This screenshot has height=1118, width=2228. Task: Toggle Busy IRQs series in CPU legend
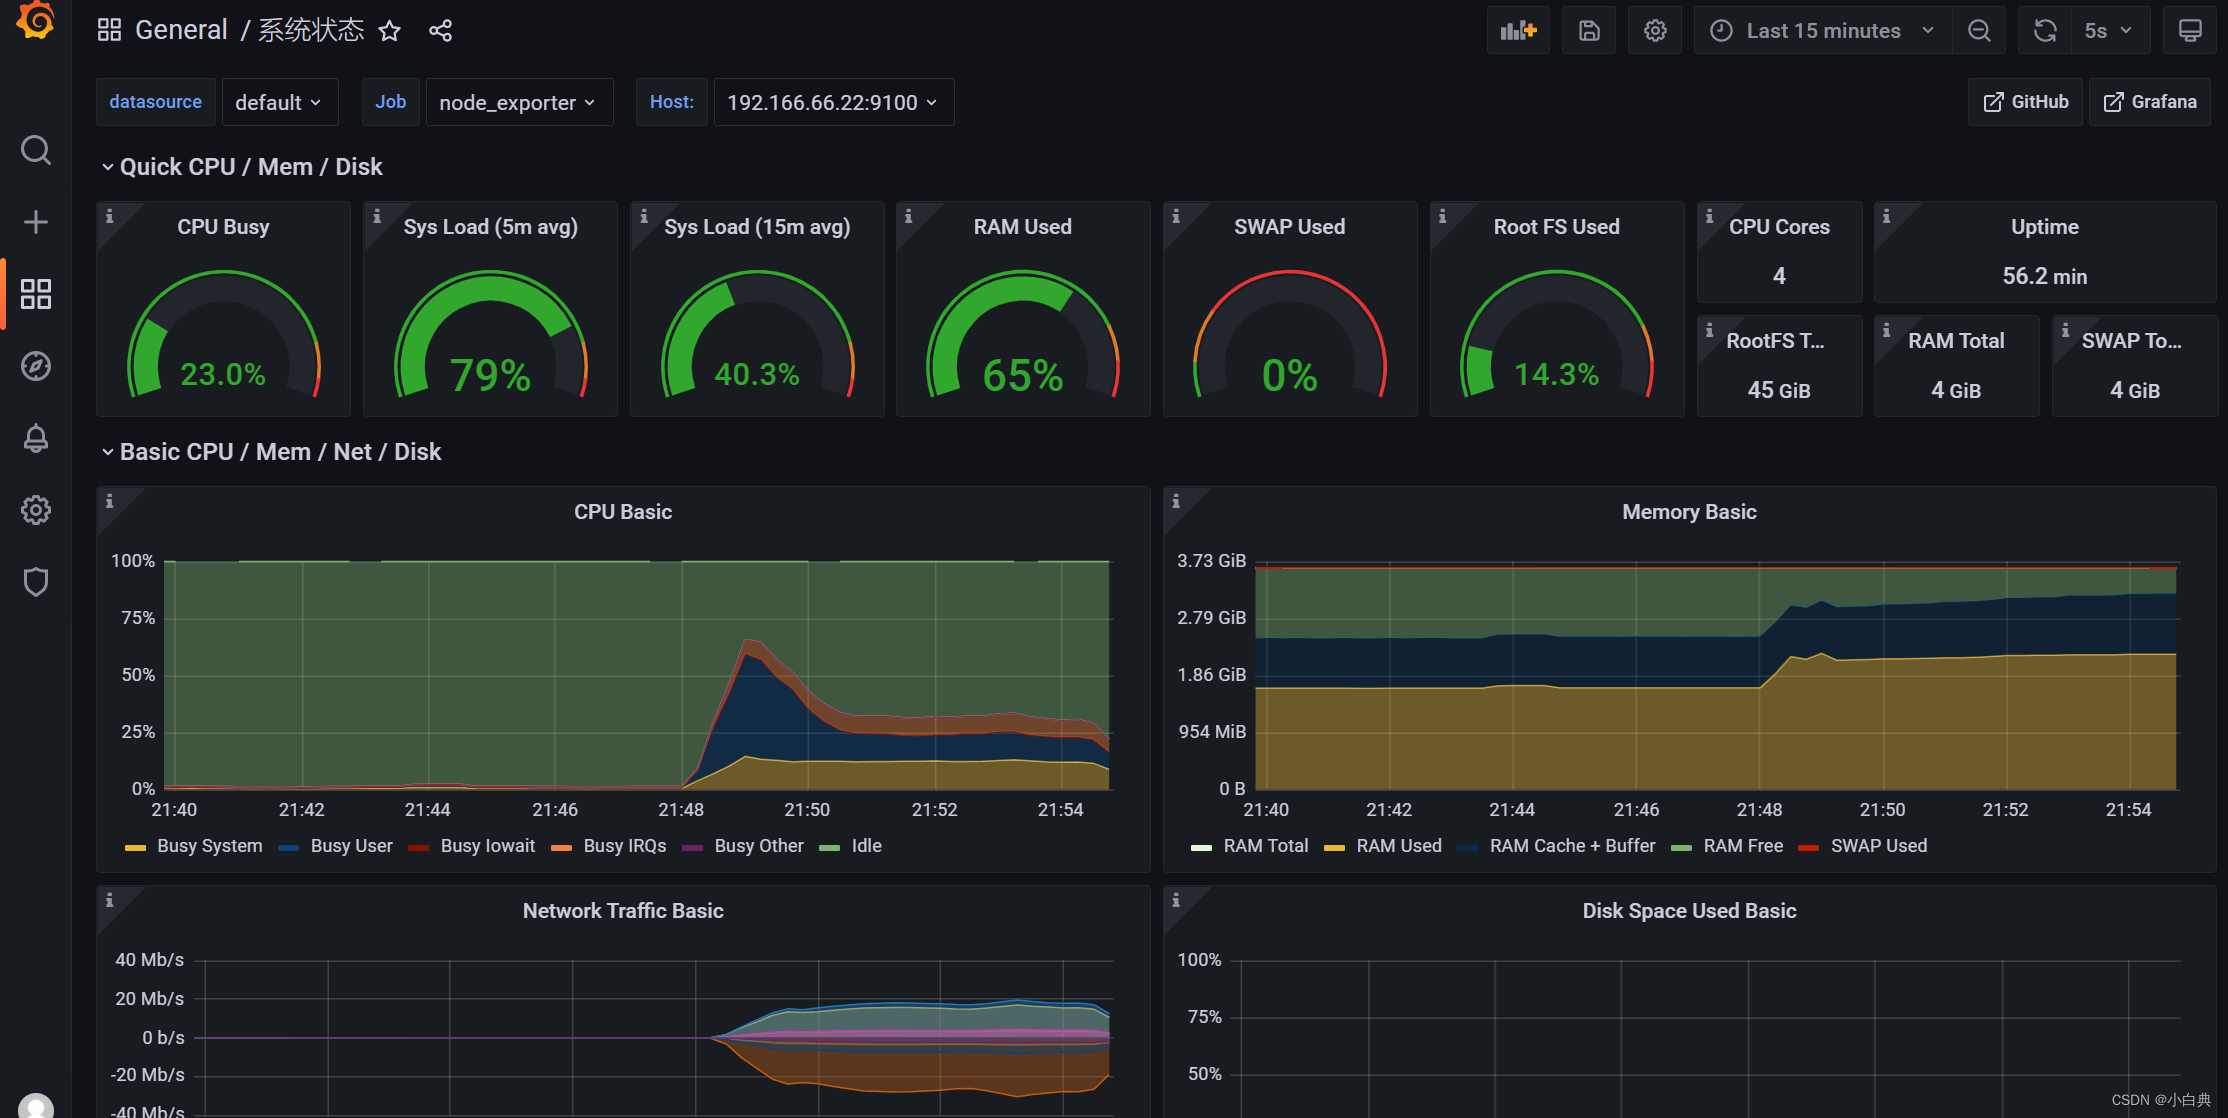625,846
